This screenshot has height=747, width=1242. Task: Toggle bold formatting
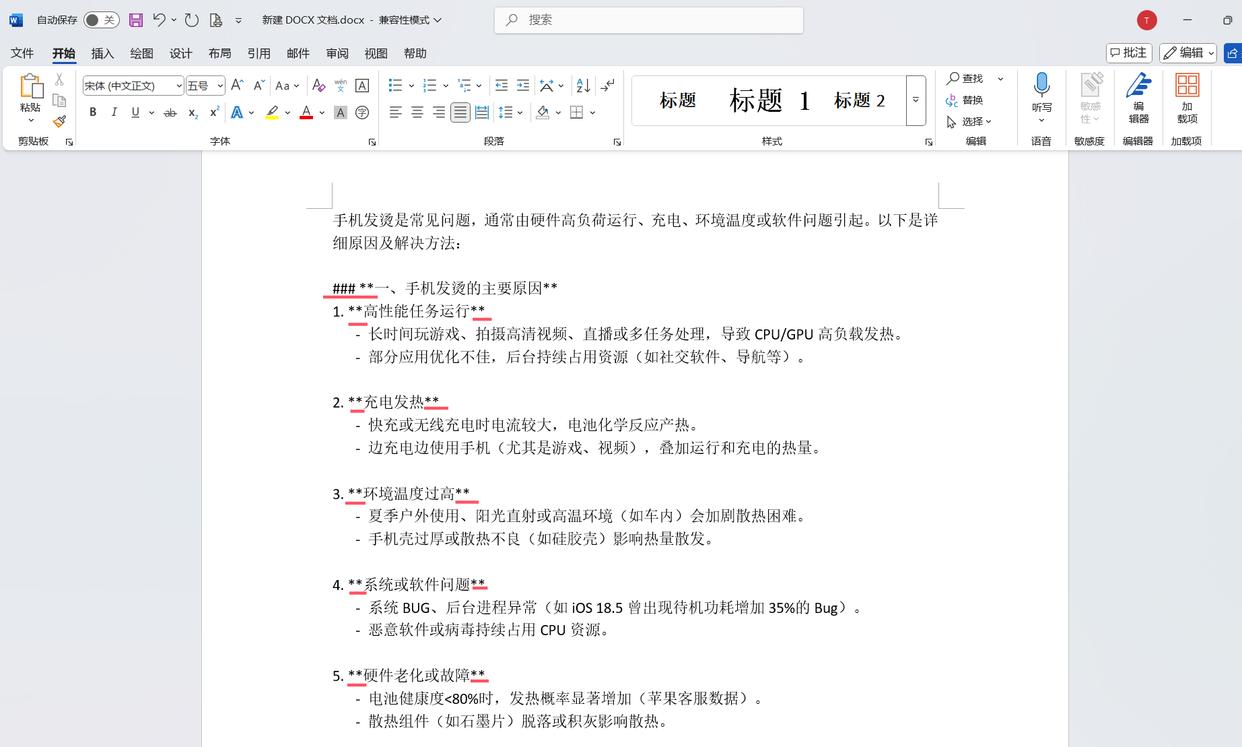click(x=93, y=113)
